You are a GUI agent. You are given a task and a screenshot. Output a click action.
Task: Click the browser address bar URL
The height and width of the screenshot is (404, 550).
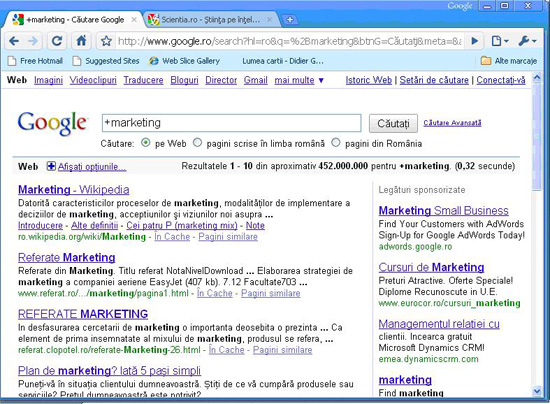pos(289,41)
